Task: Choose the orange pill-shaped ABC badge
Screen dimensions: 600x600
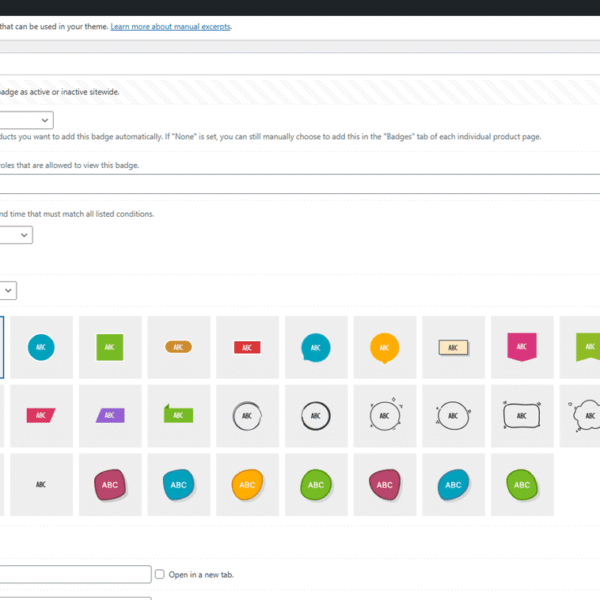Action: (178, 347)
